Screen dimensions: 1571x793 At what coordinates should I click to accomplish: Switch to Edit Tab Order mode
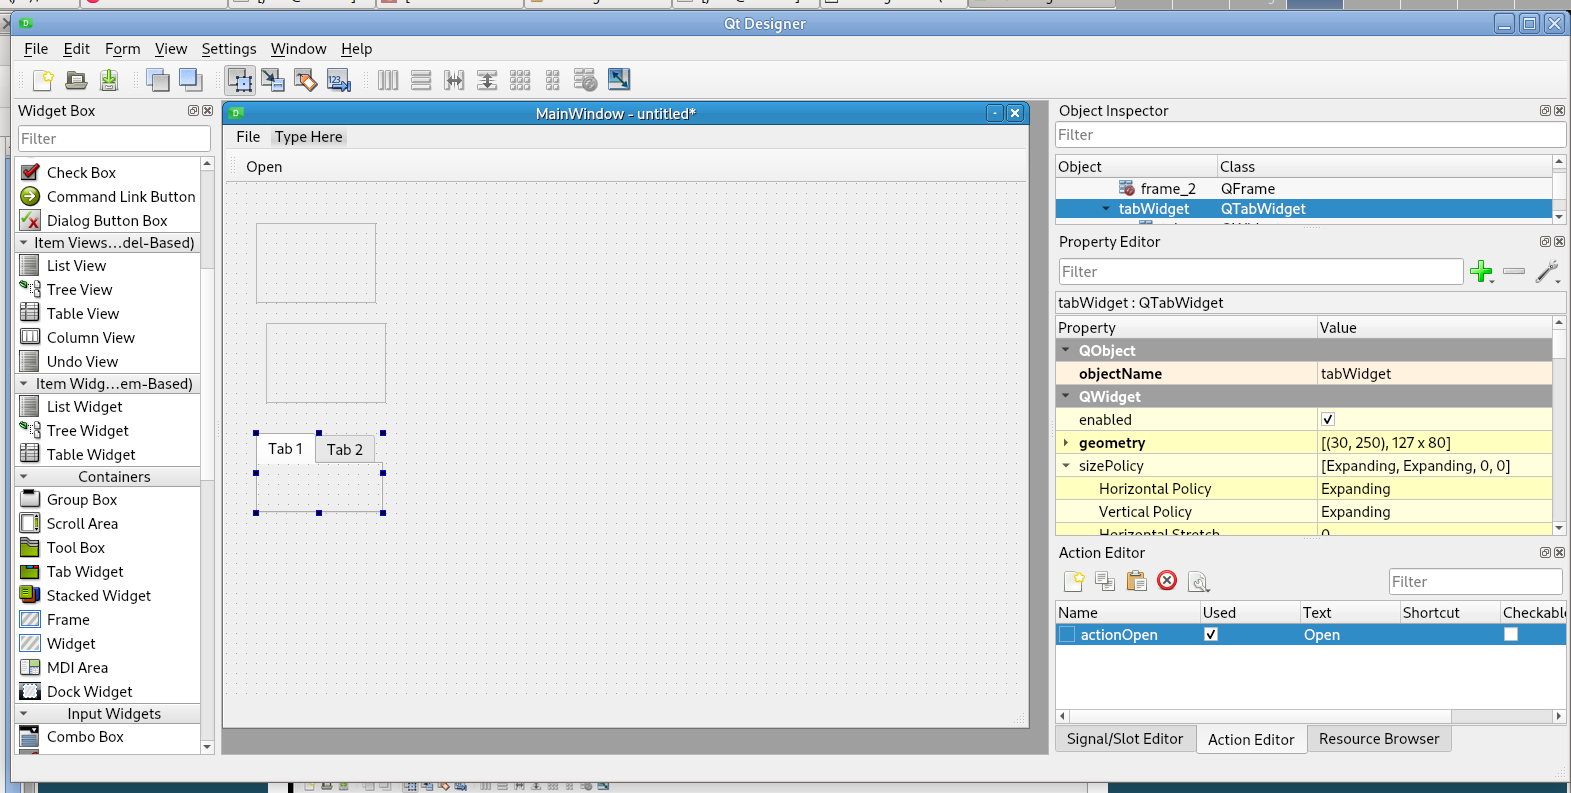coord(339,80)
